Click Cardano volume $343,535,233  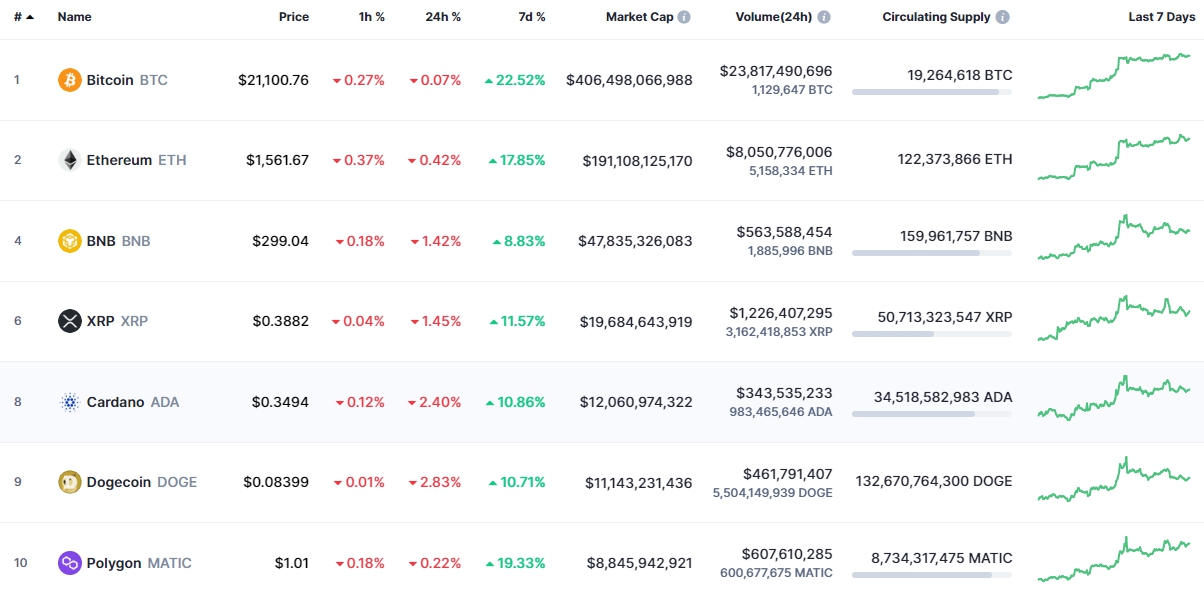coord(785,393)
